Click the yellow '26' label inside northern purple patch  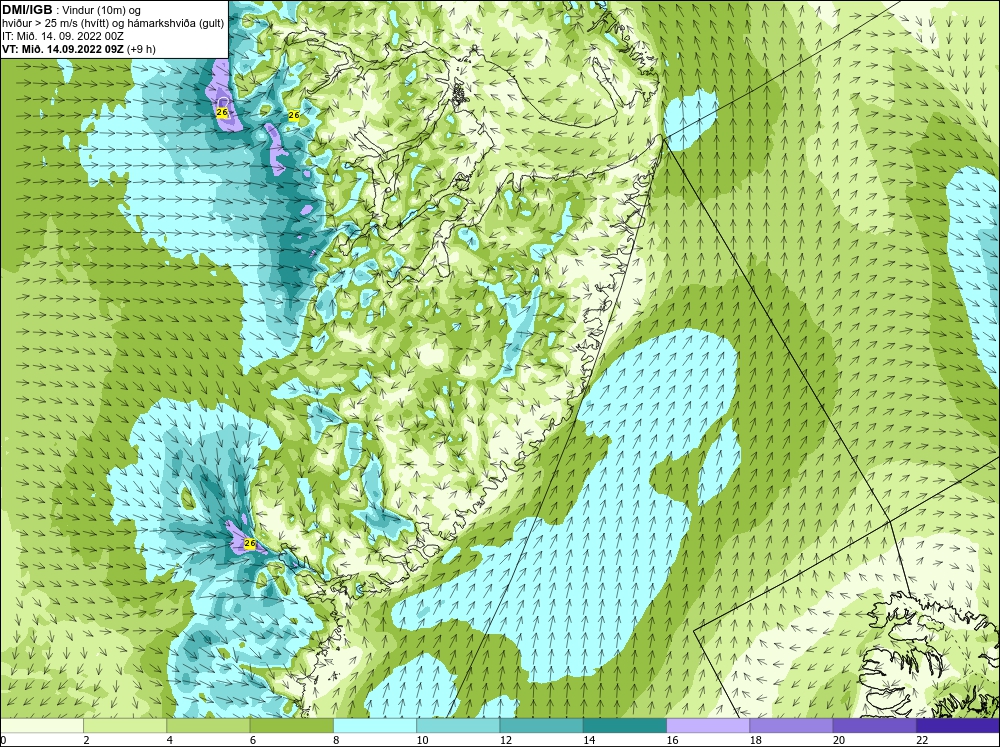(x=222, y=112)
